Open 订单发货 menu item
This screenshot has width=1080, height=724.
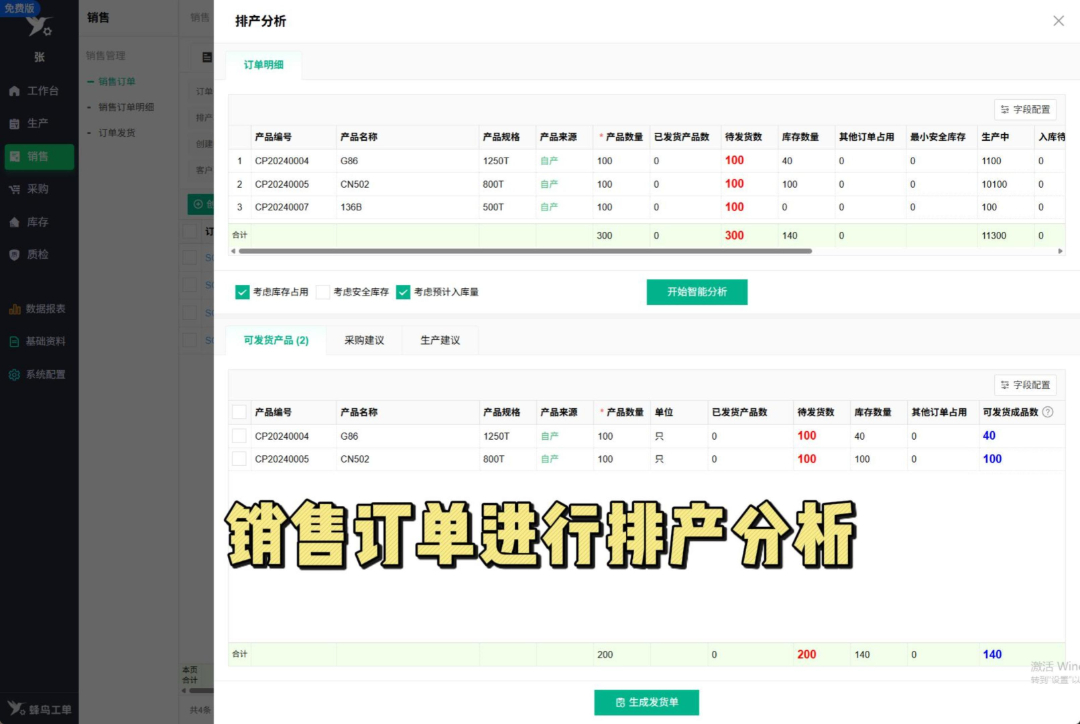[x=116, y=132]
